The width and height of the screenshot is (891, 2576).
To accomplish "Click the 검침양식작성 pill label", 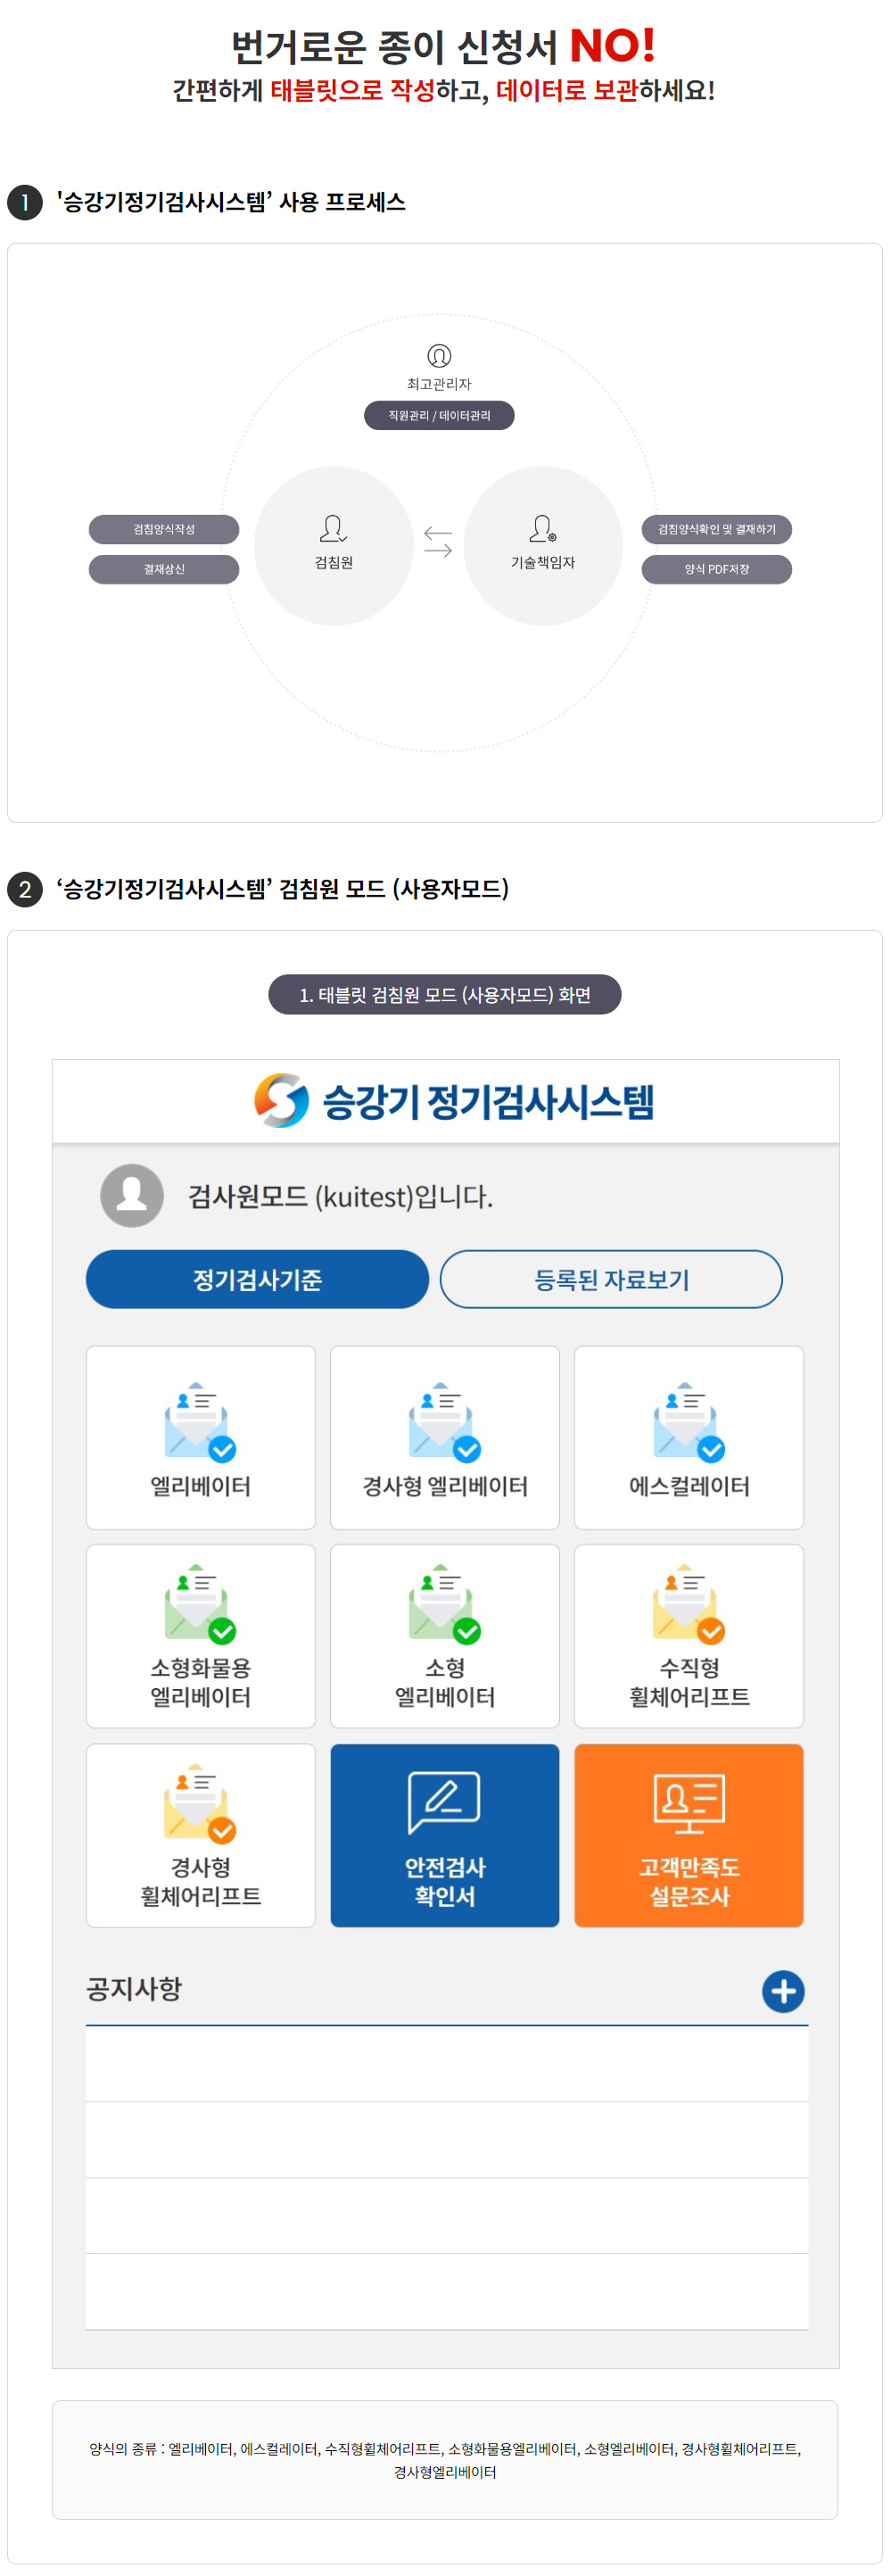I will tap(164, 529).
